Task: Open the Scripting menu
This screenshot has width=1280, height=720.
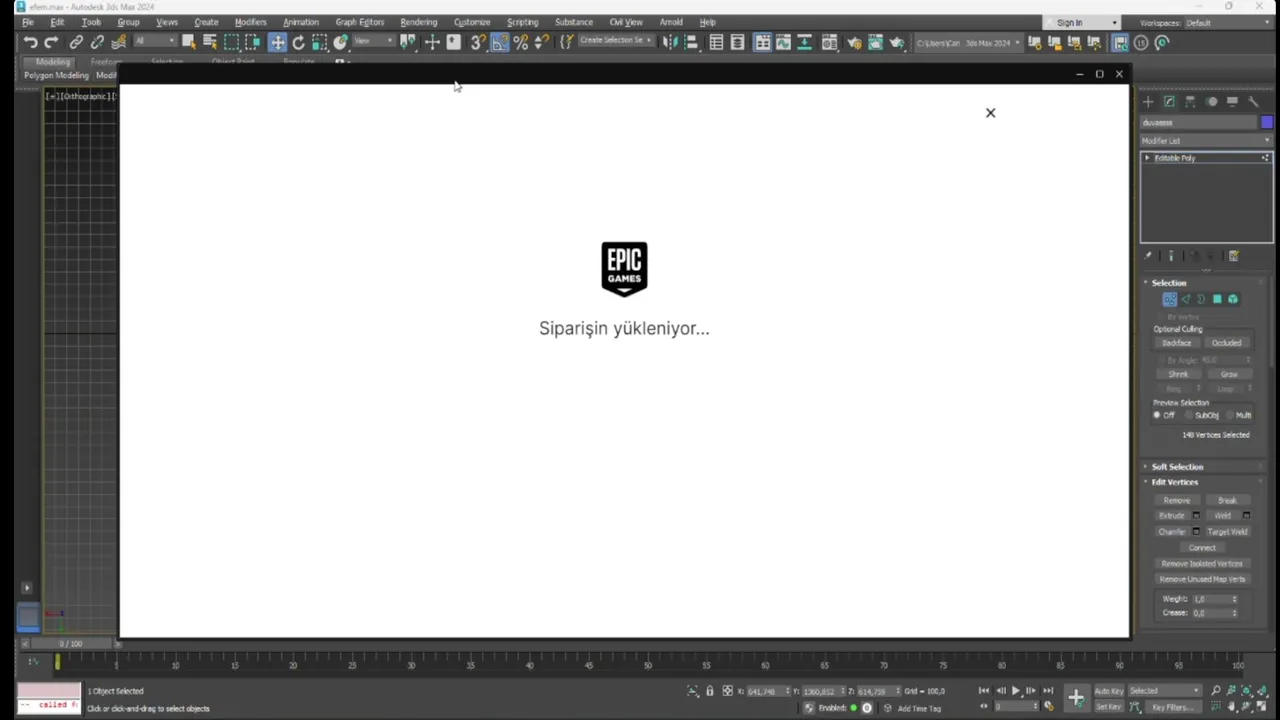Action: (x=522, y=22)
